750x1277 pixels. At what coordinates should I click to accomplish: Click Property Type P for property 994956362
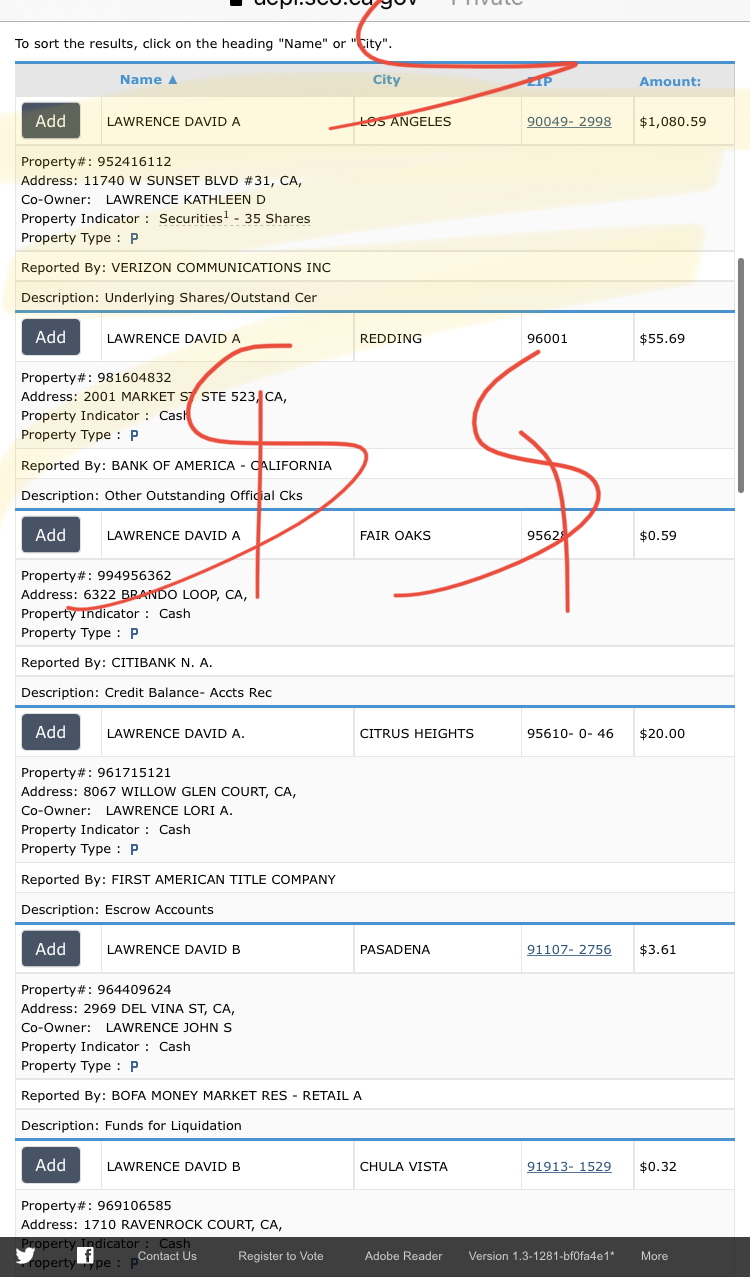(x=134, y=633)
